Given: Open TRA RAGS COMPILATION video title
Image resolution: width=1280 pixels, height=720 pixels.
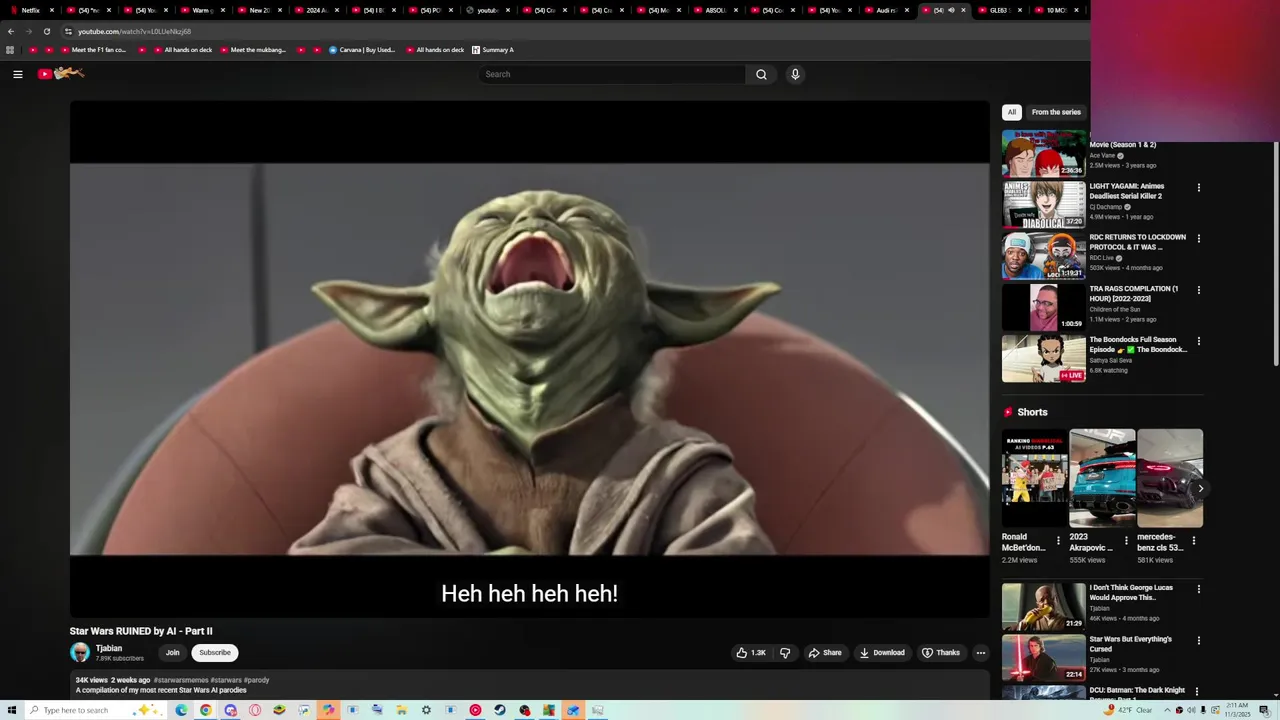Looking at the screenshot, I should pyautogui.click(x=1134, y=294).
